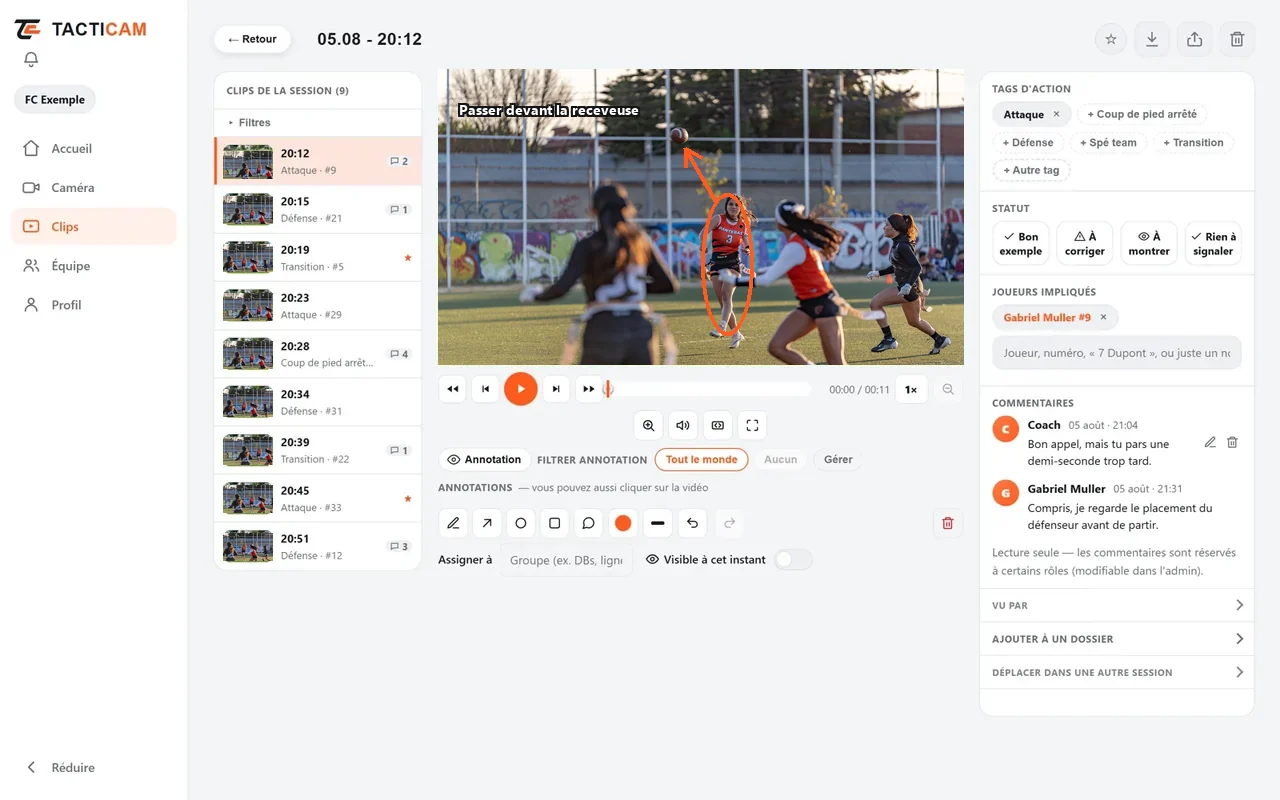Go back with the Retour button
This screenshot has width=1280, height=800.
(252, 39)
